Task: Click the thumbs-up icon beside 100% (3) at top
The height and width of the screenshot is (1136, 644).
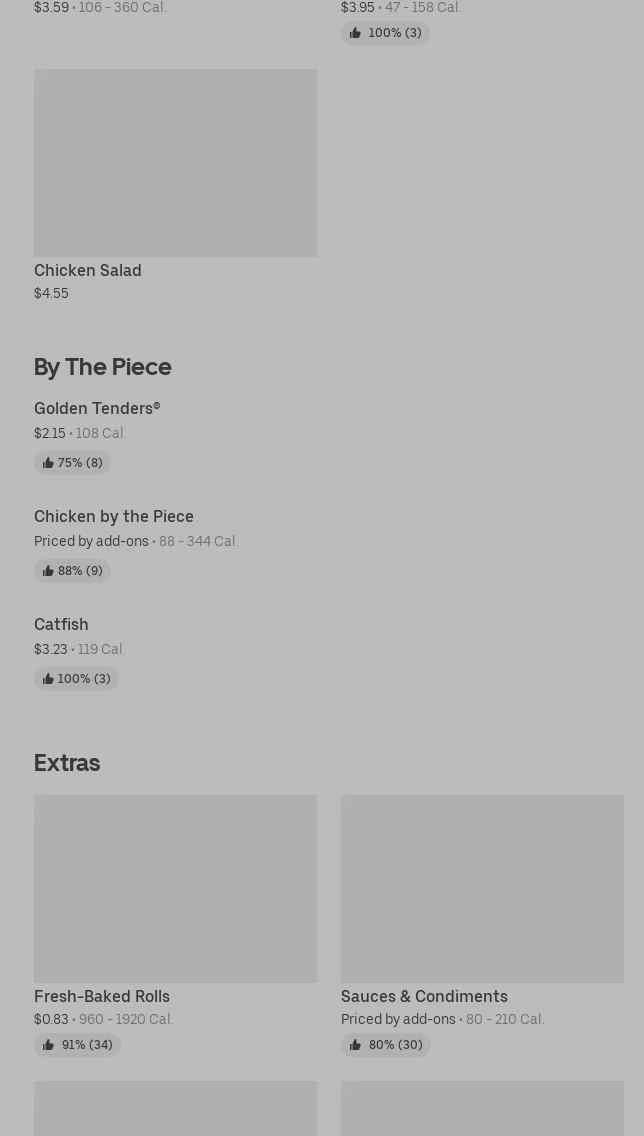Action: [x=355, y=33]
